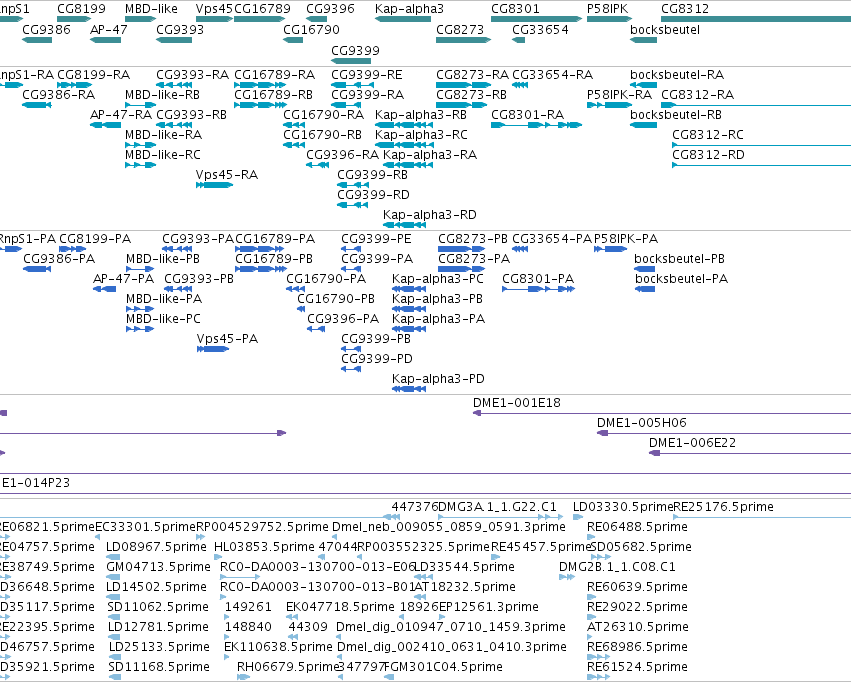This screenshot has height=682, width=851.
Task: Select the CG16790 gene label
Action: [x=312, y=29]
